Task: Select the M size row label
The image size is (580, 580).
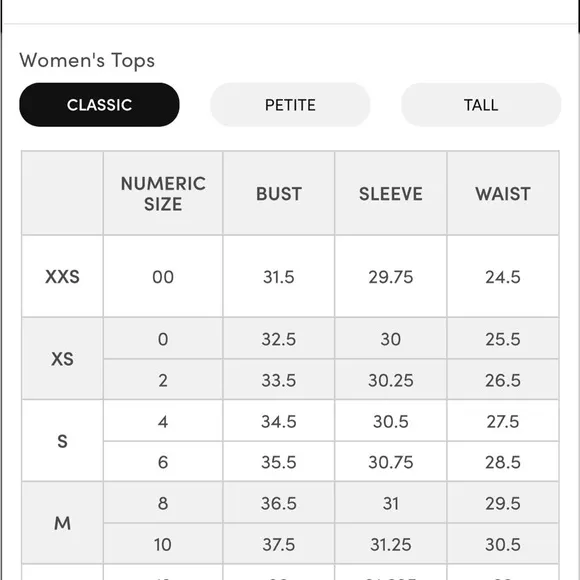Action: tap(62, 523)
